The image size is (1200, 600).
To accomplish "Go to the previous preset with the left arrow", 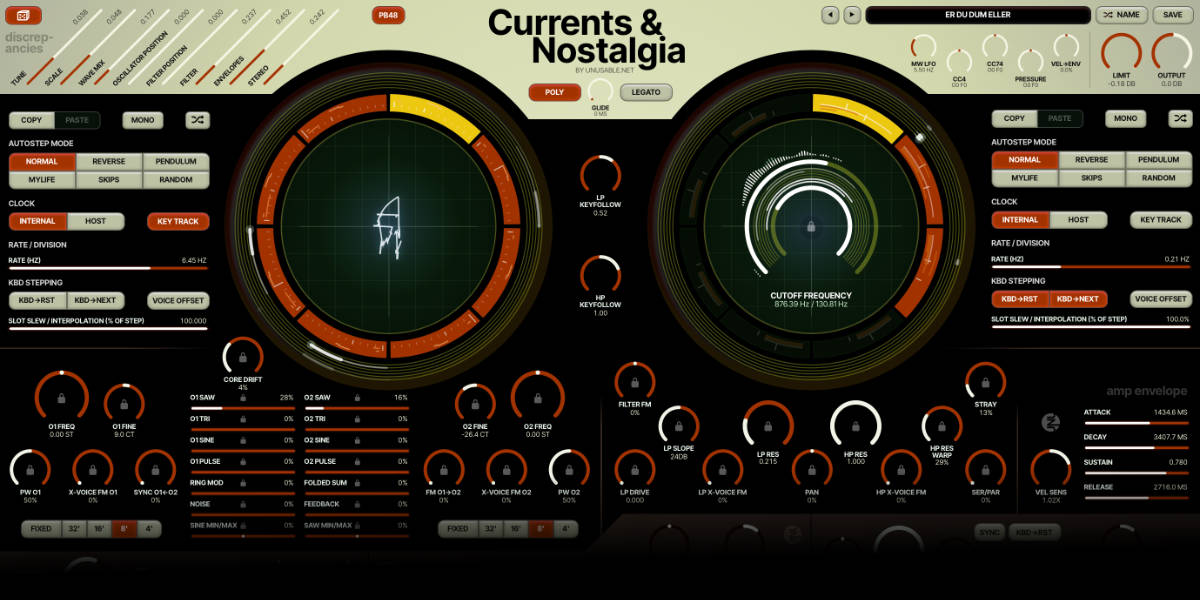I will pyautogui.click(x=830, y=15).
